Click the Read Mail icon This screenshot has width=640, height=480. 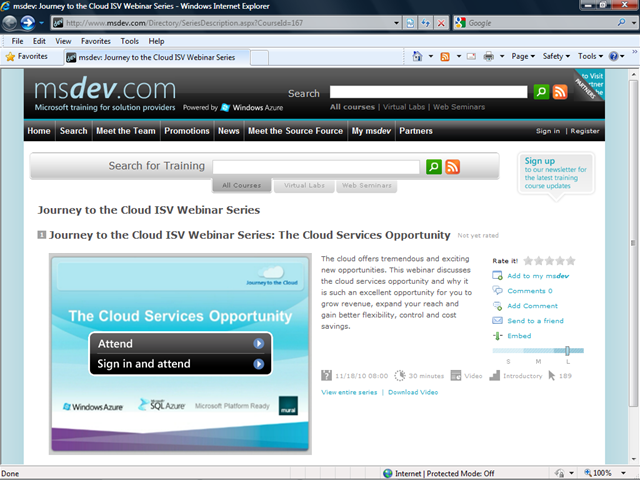click(471, 56)
